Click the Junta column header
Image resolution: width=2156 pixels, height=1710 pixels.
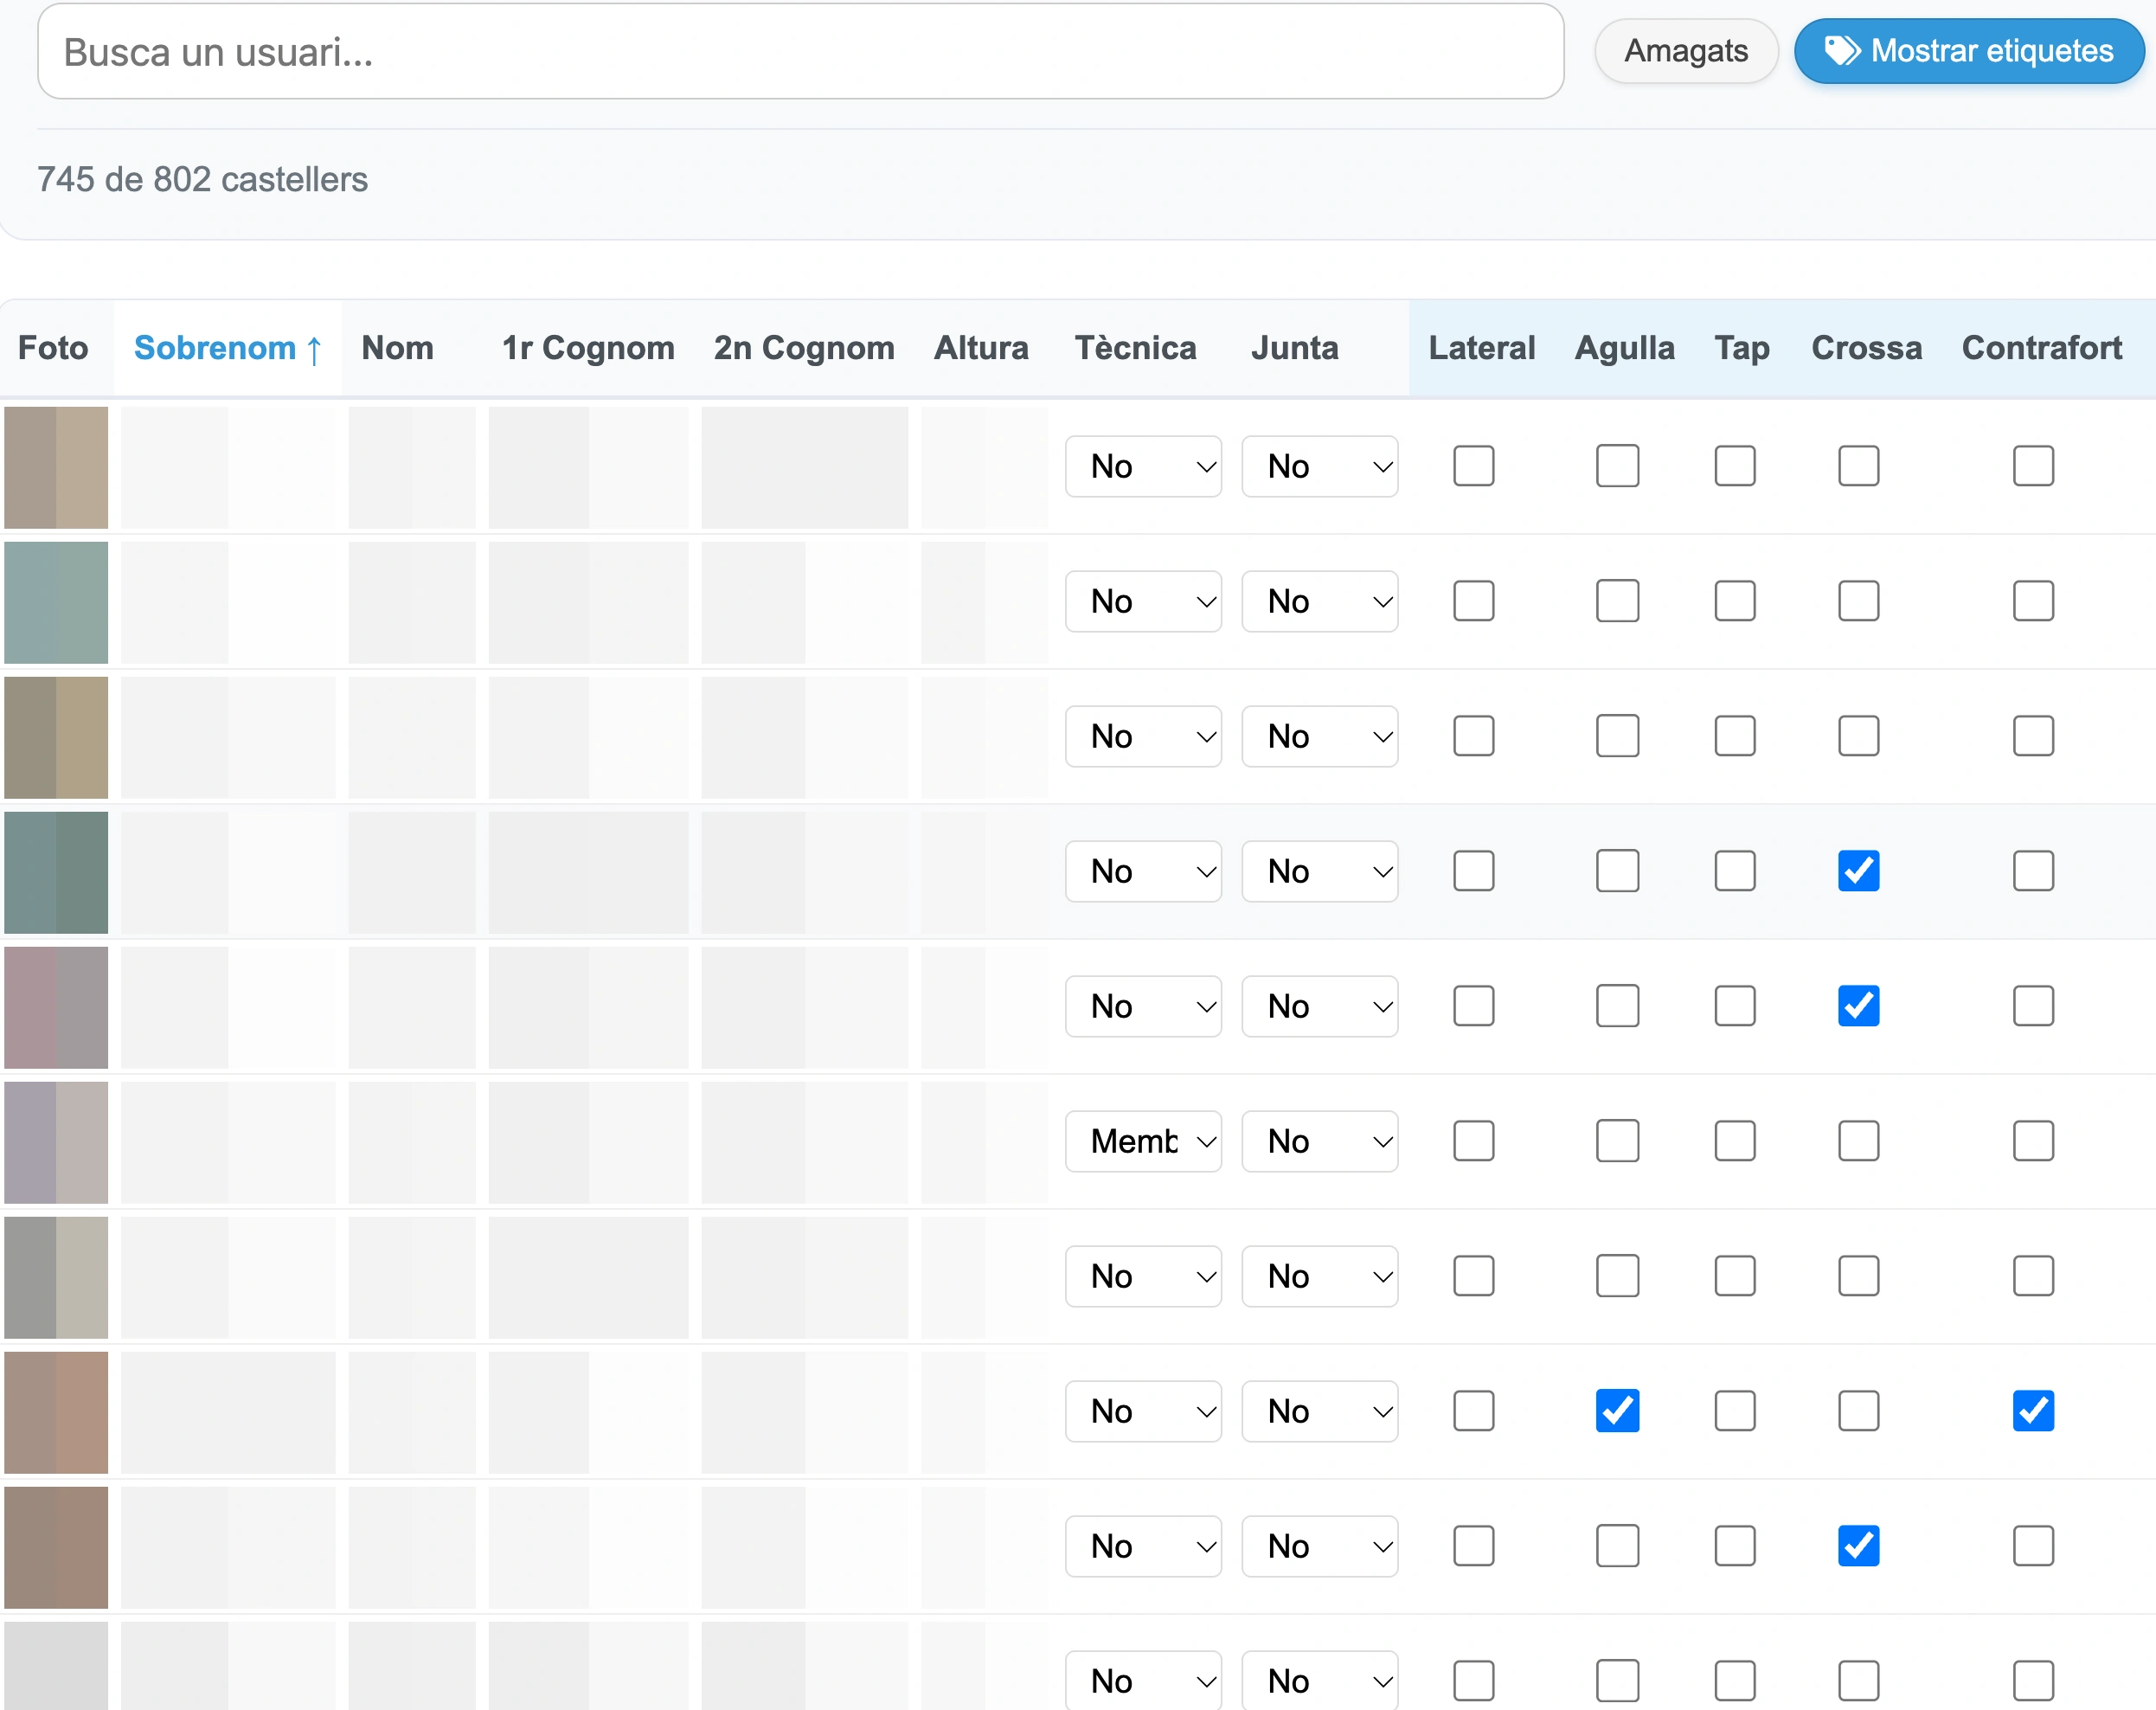coord(1294,348)
